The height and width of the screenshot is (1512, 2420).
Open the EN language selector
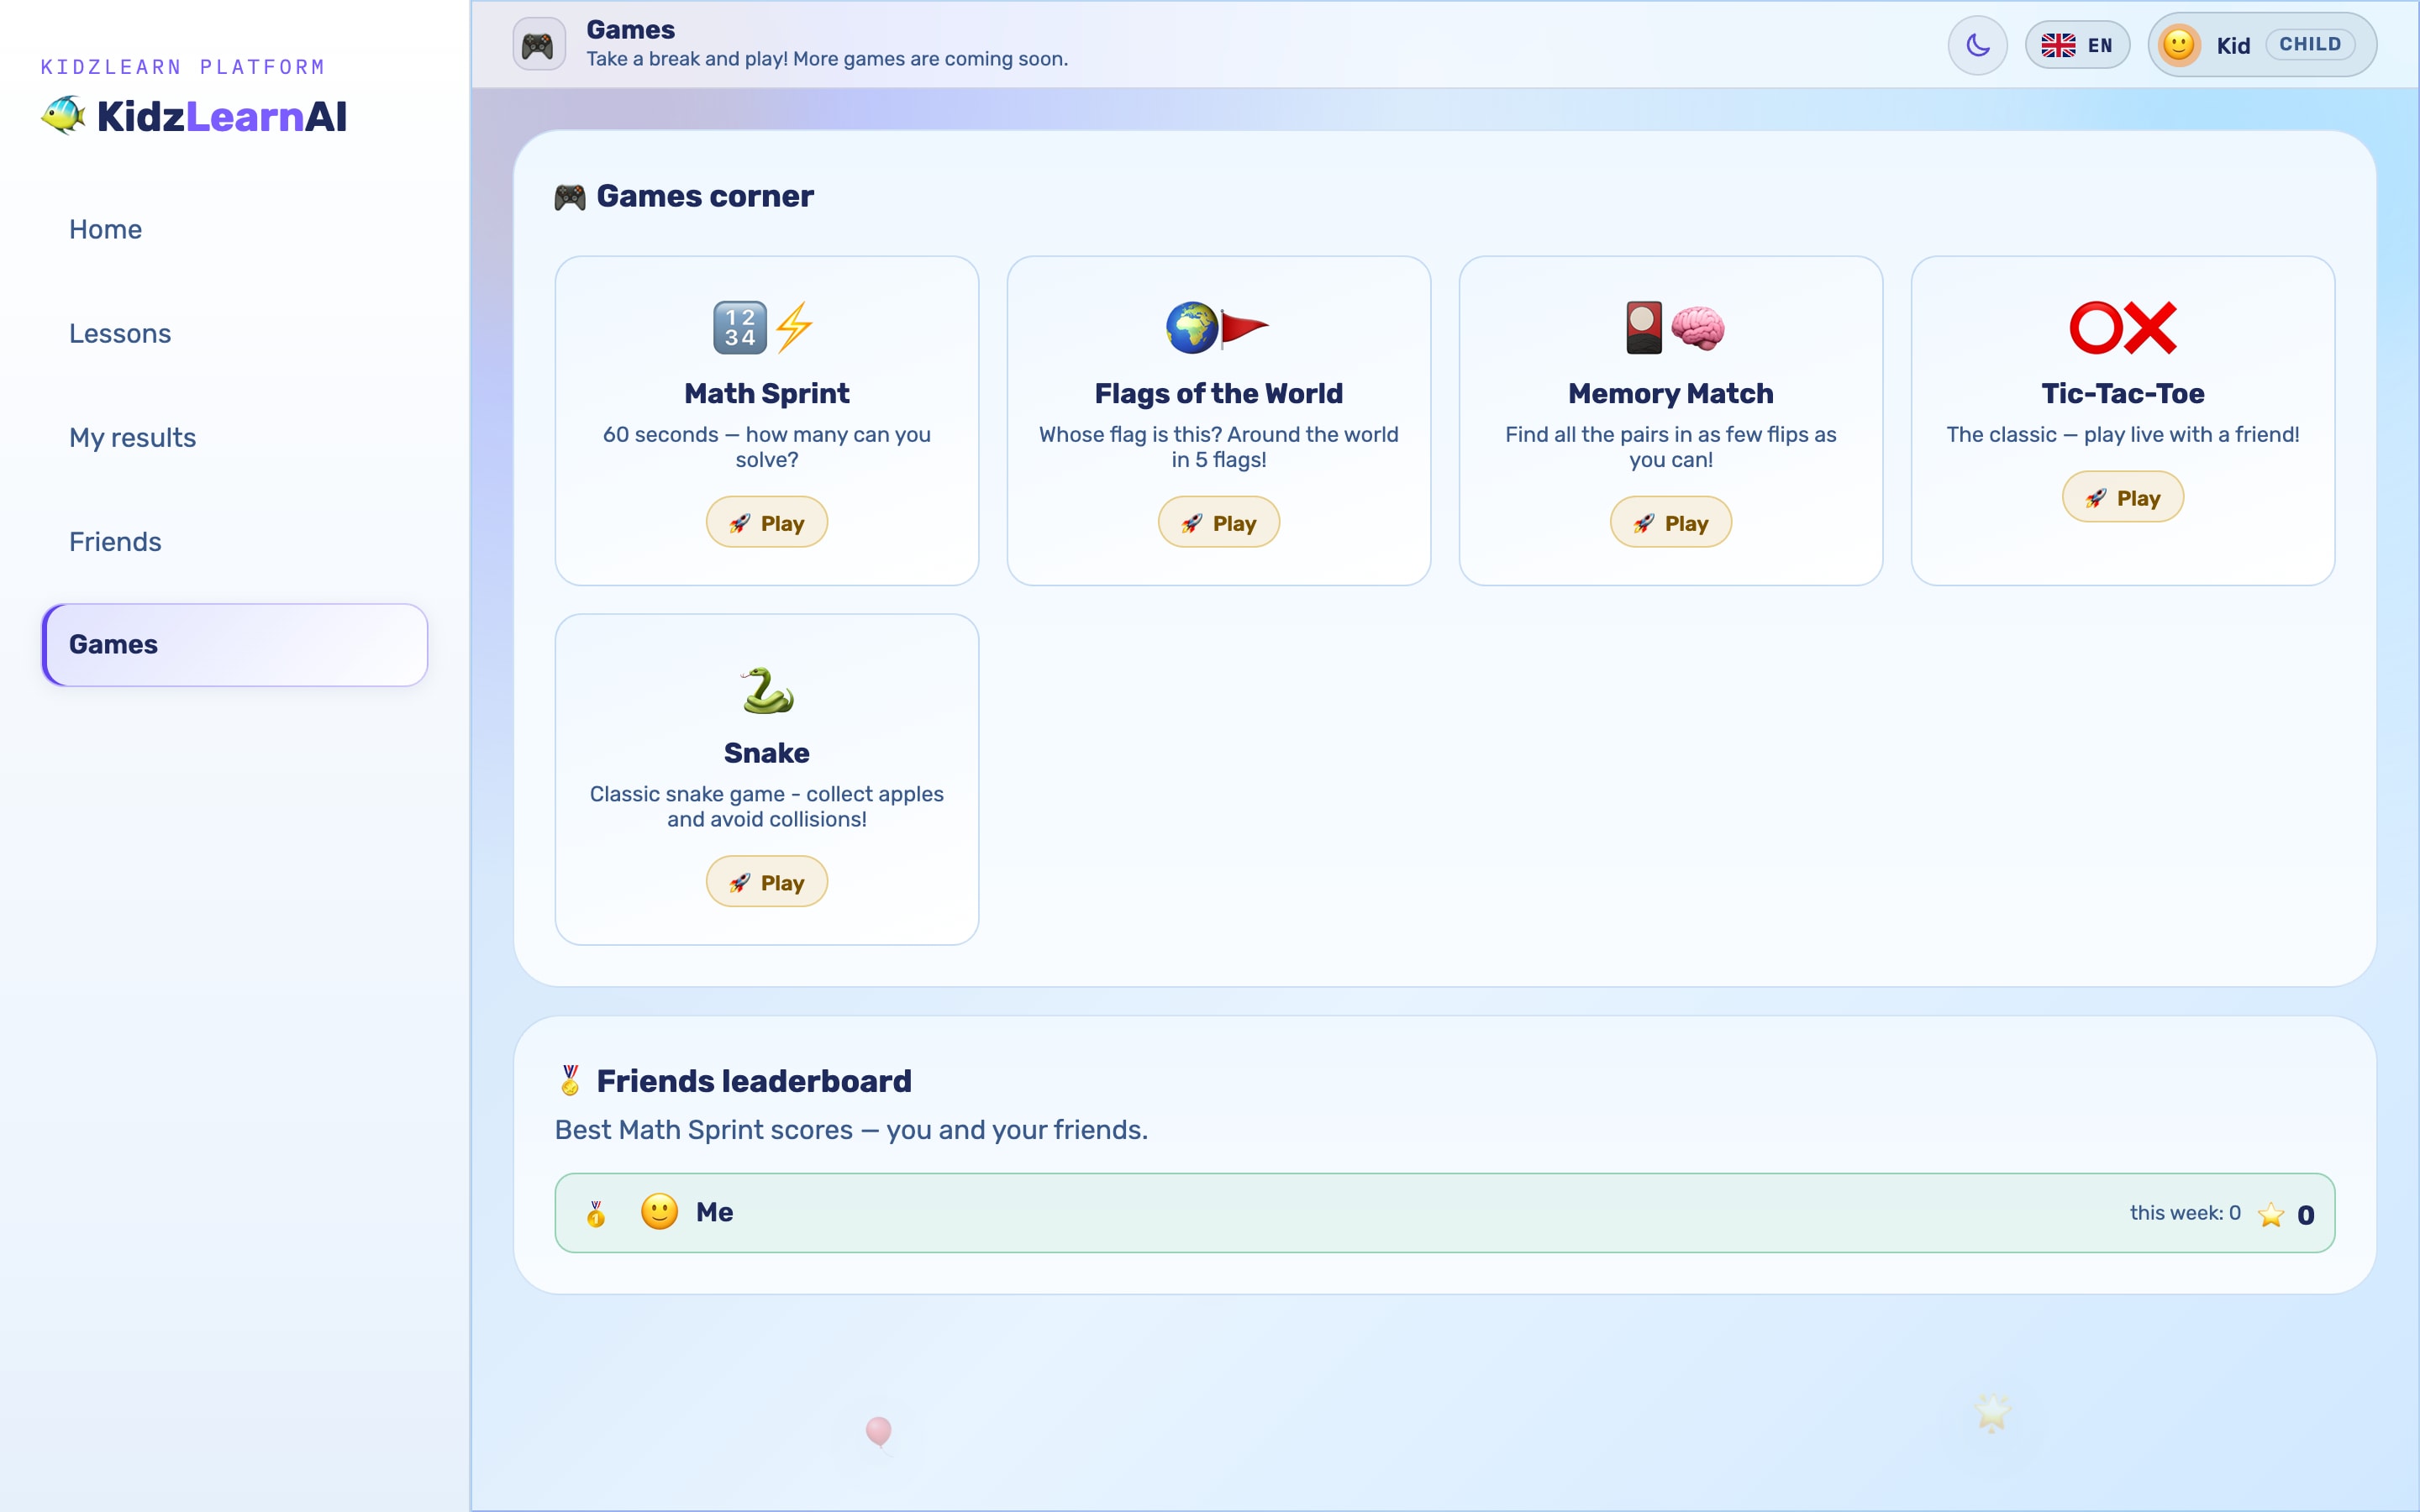click(x=2077, y=45)
